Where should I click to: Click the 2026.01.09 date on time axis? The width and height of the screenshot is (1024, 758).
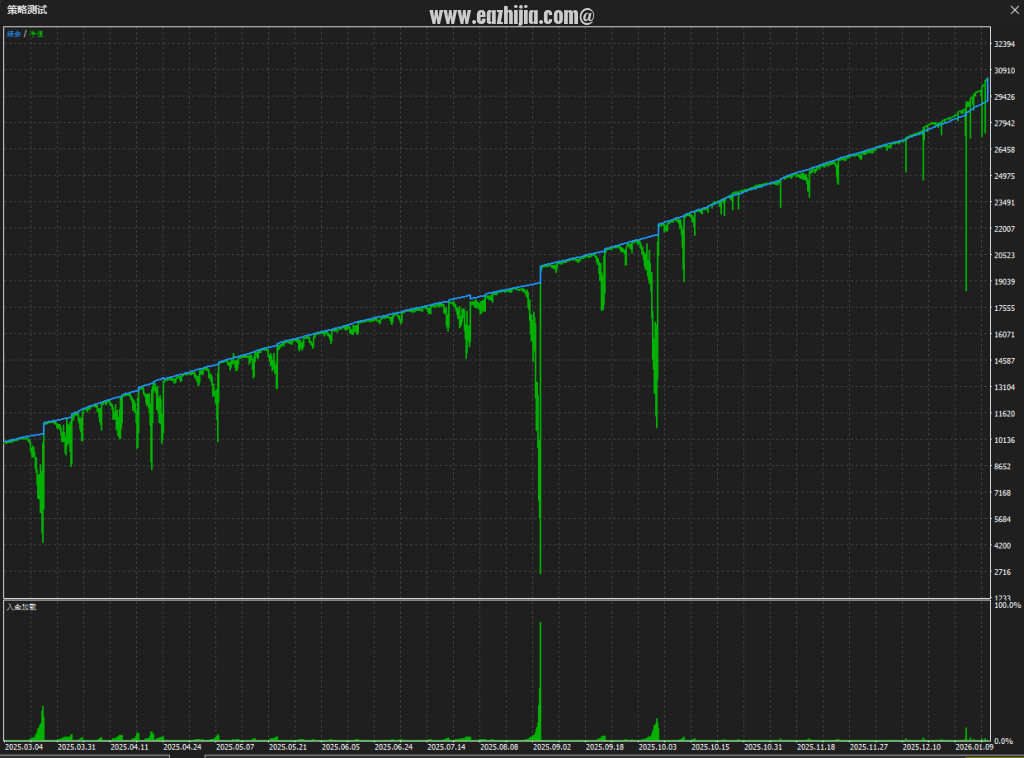(974, 748)
